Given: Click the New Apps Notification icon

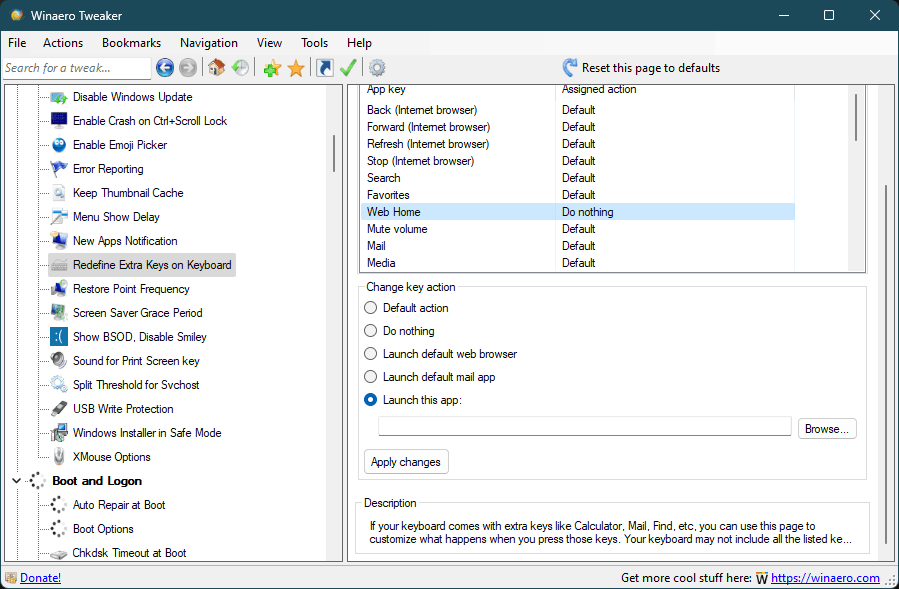Looking at the screenshot, I should 58,241.
